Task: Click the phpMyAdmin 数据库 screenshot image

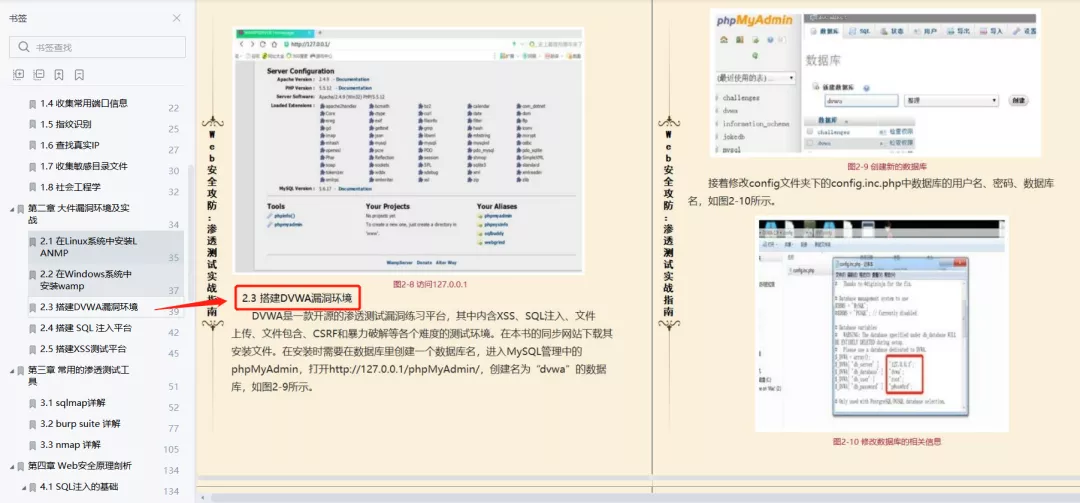Action: (875, 83)
